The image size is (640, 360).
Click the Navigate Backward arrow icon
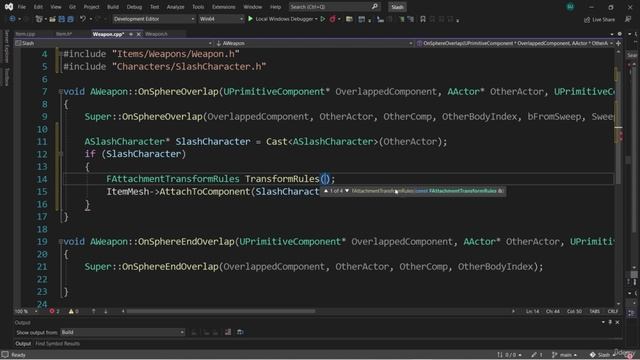(x=12, y=19)
